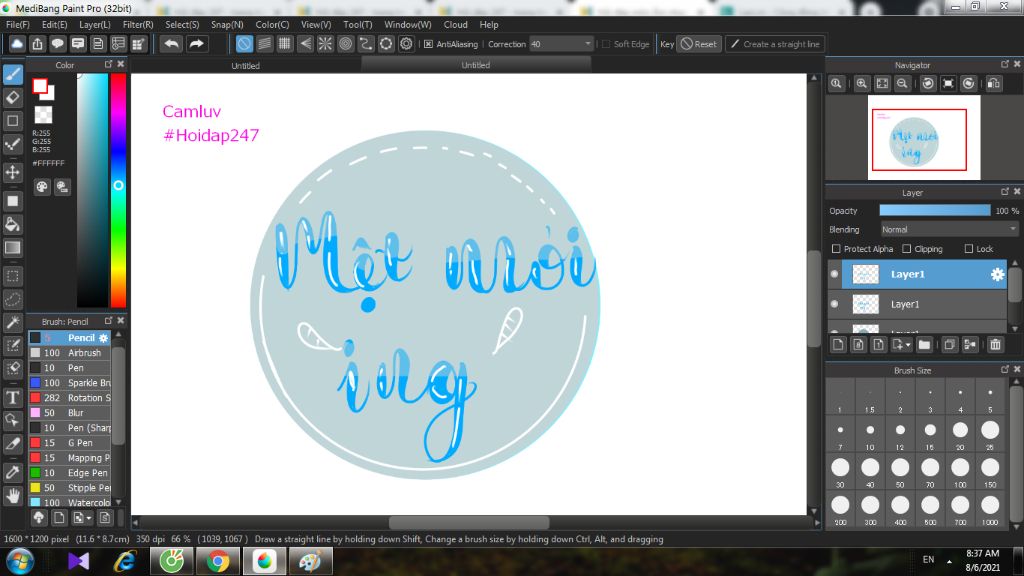The width and height of the screenshot is (1024, 576).
Task: Flip canvas view in Navigator
Action: click(994, 84)
